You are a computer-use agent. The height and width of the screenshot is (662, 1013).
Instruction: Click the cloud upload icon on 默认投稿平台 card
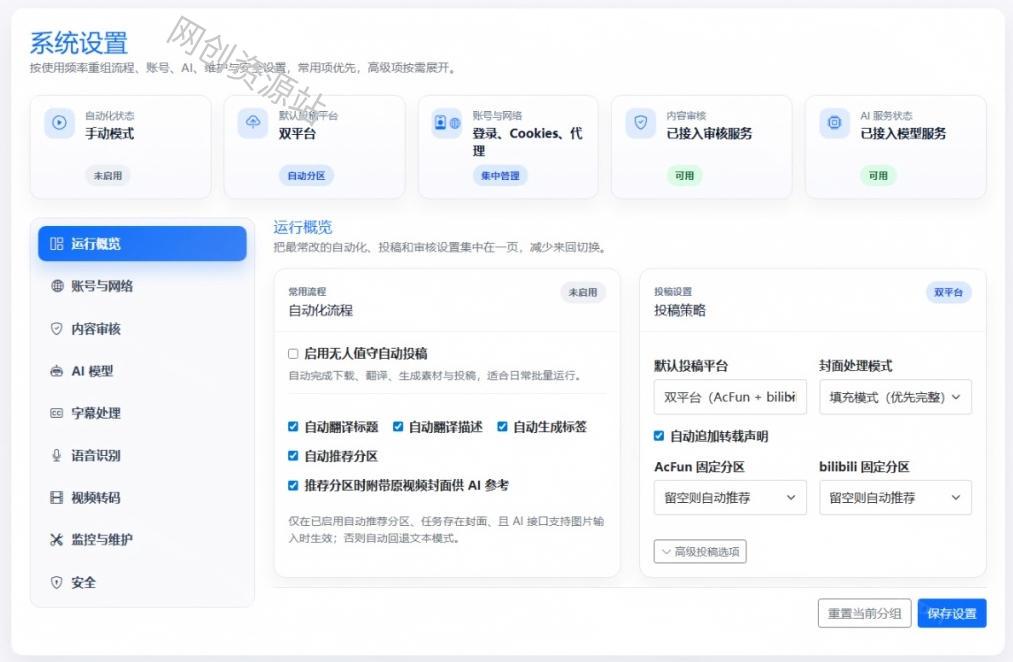(x=253, y=122)
